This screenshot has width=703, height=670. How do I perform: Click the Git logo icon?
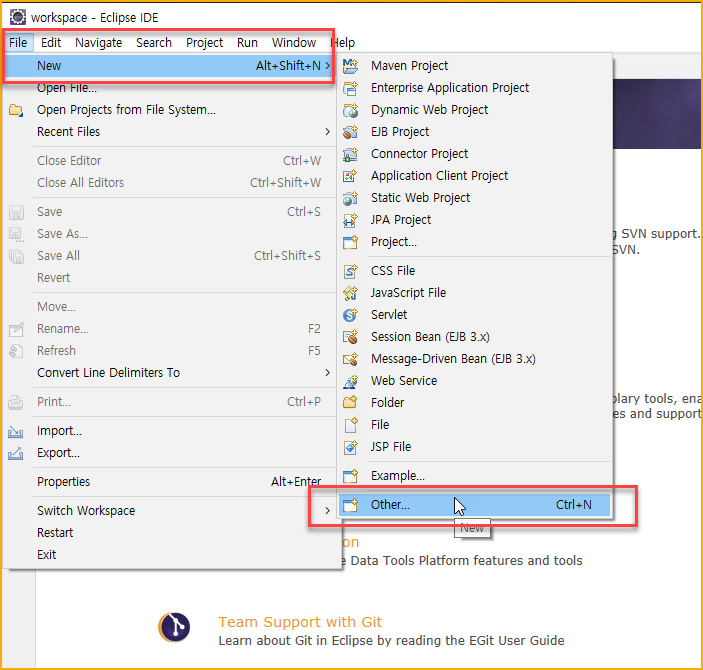pyautogui.click(x=174, y=627)
